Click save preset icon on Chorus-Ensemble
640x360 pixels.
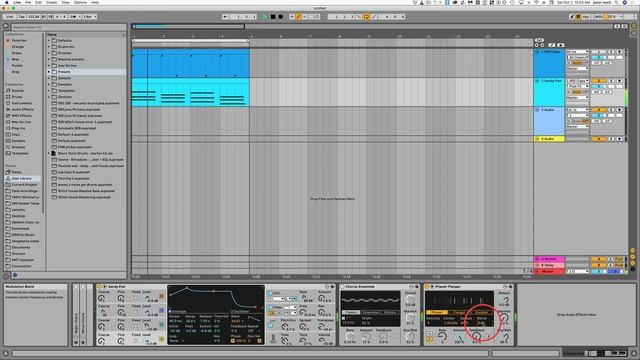(417, 287)
